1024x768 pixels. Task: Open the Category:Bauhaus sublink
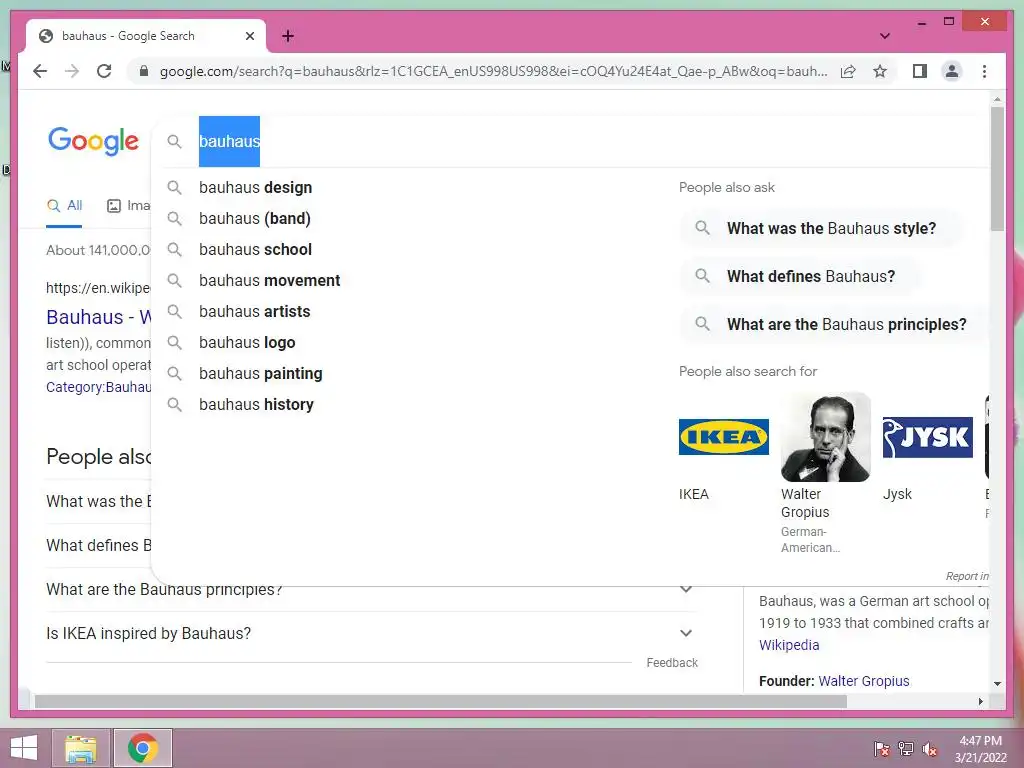point(98,387)
